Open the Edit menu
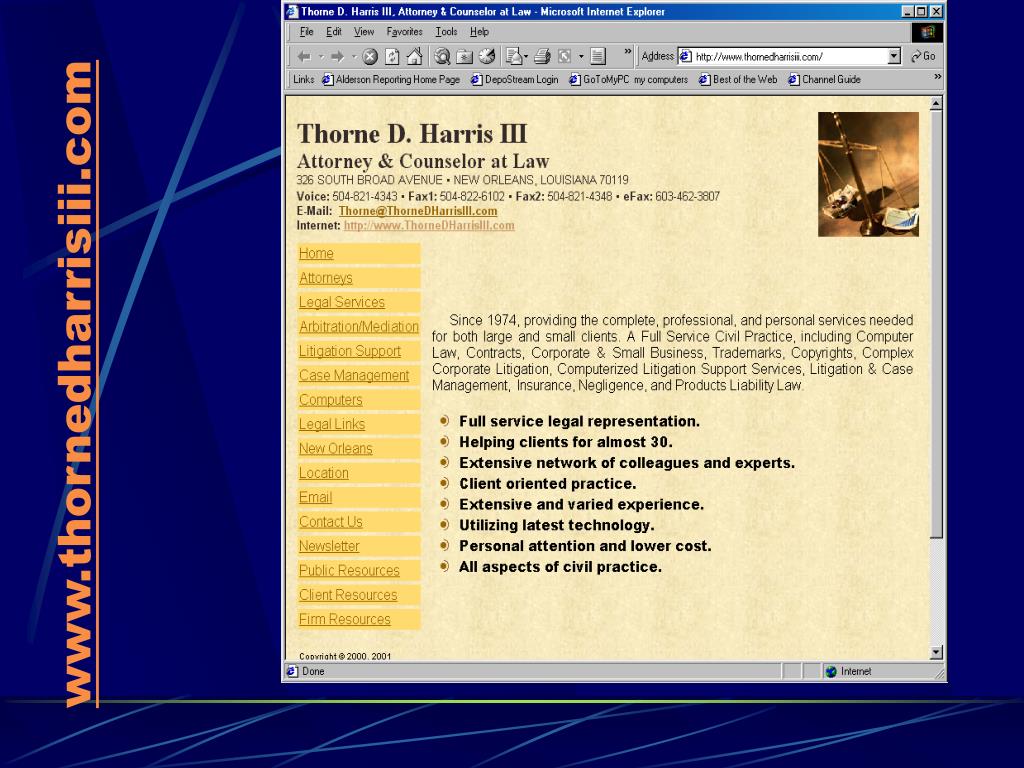The width and height of the screenshot is (1024, 768). click(x=334, y=32)
